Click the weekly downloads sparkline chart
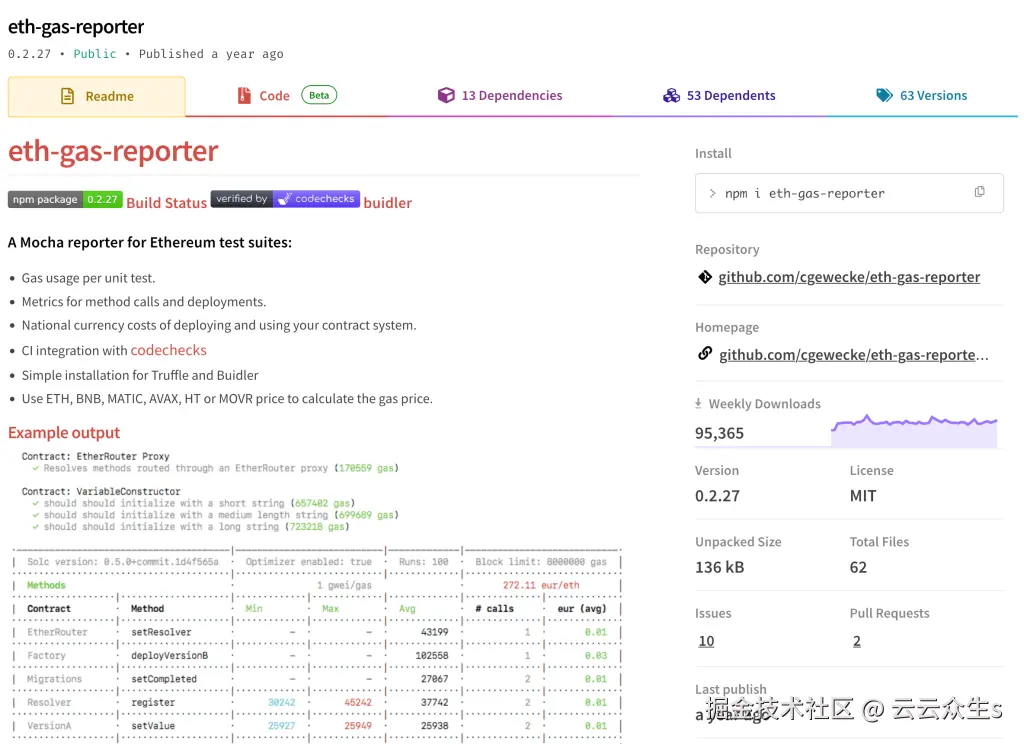Viewport: 1024px width, 744px height. [x=914, y=430]
